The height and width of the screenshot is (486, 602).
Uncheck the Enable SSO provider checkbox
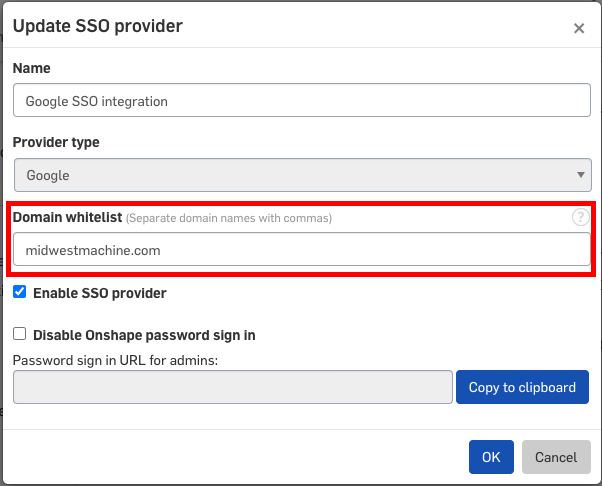[x=20, y=292]
